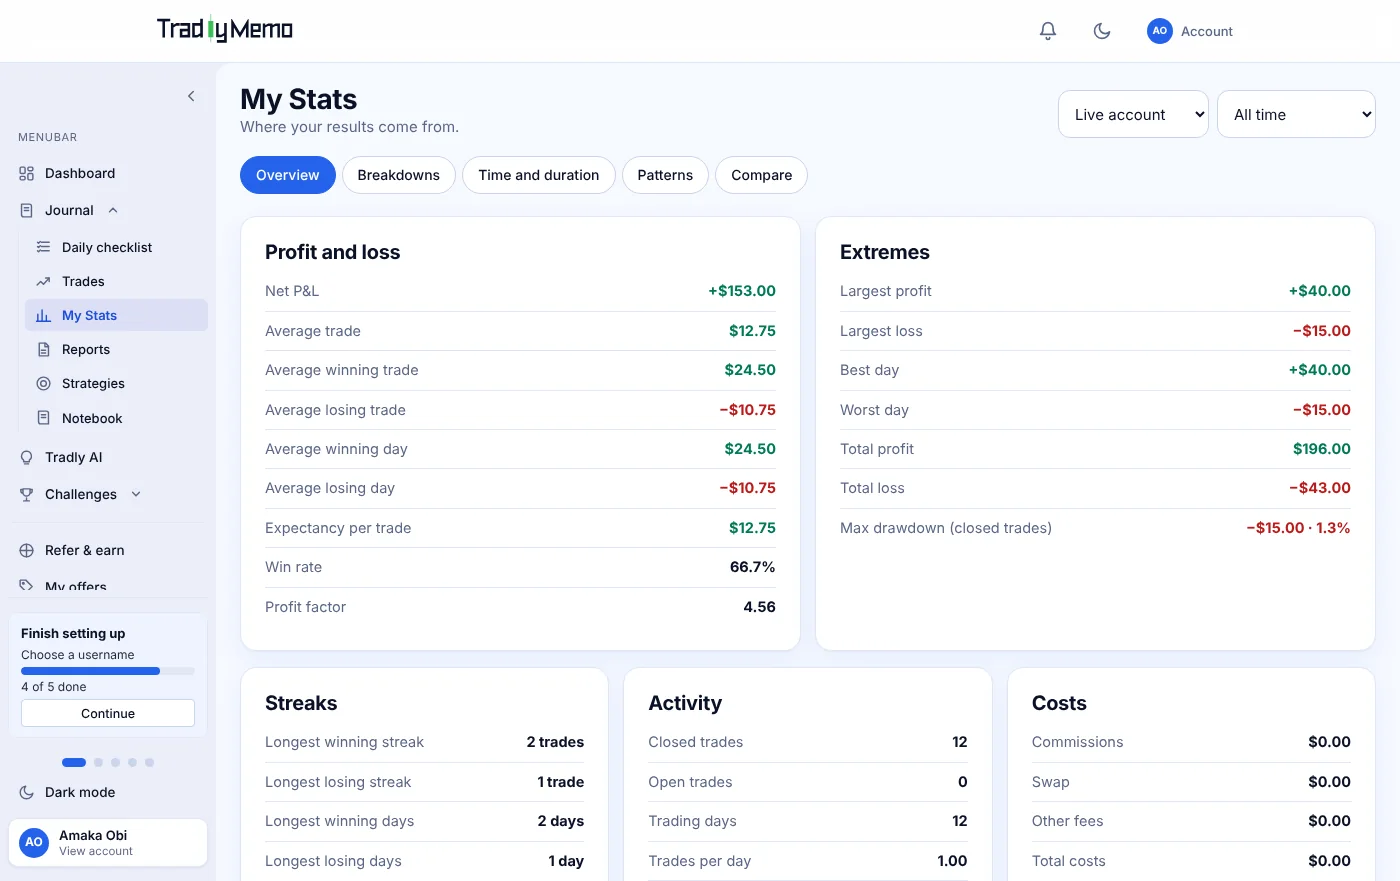Click the Longest winning streak value 2 trades
Screen dimensions: 1400x881
(555, 742)
